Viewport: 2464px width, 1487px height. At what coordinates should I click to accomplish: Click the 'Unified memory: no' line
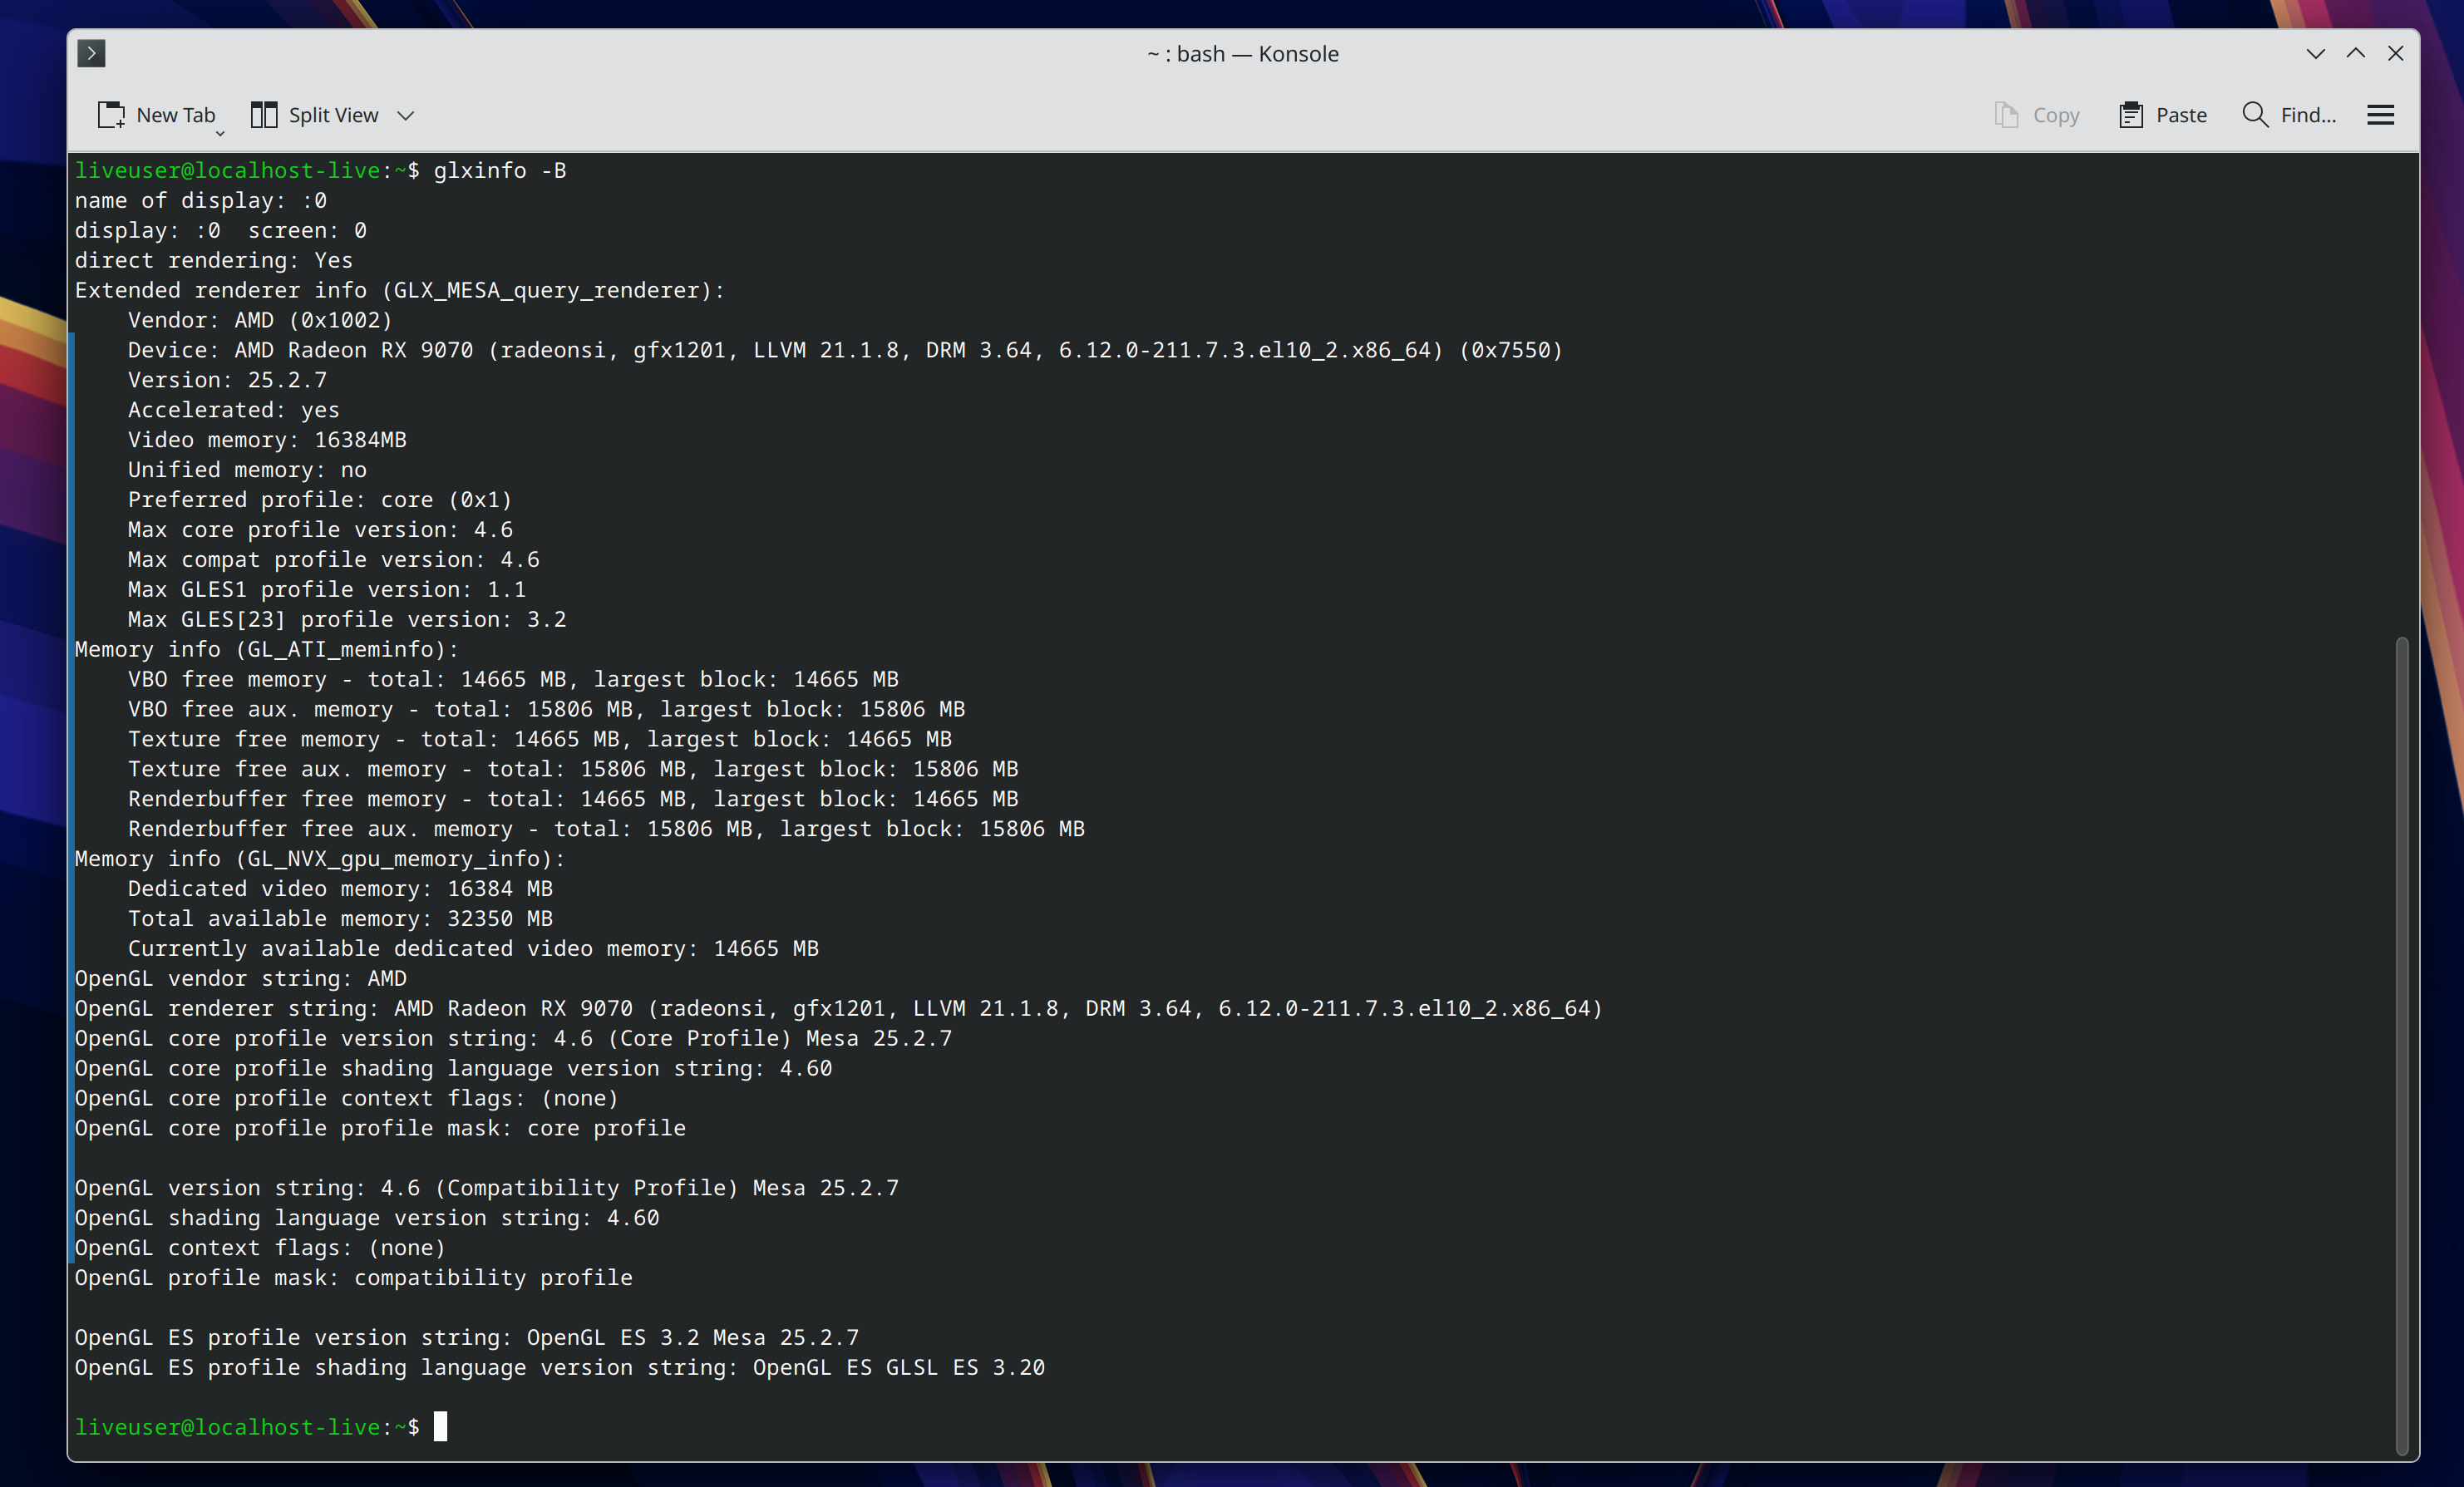pos(247,470)
